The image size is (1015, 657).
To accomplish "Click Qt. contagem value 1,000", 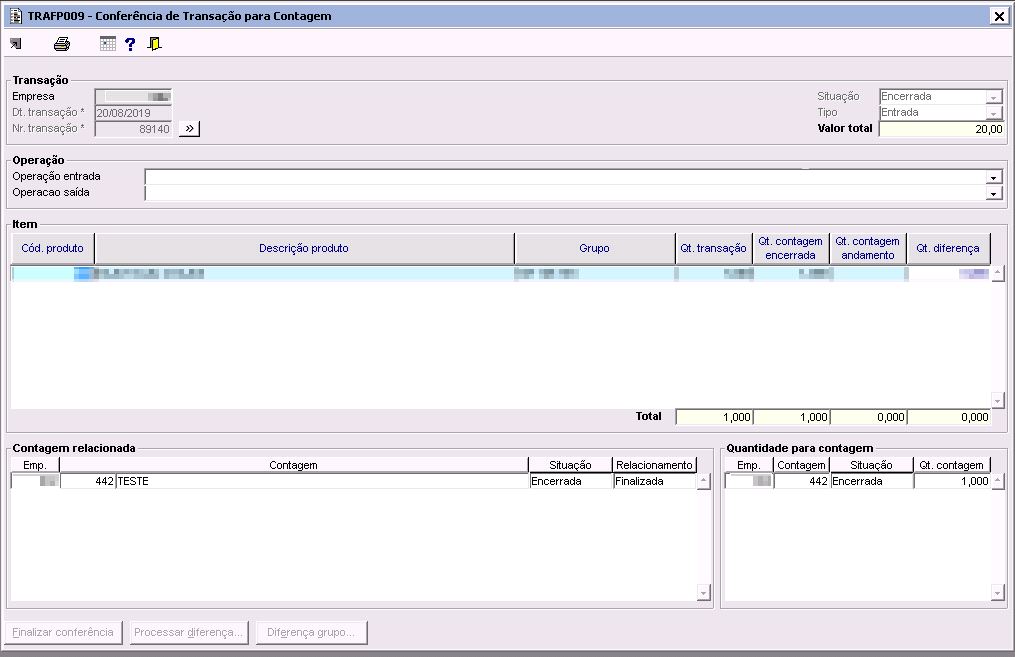I will (x=952, y=481).
